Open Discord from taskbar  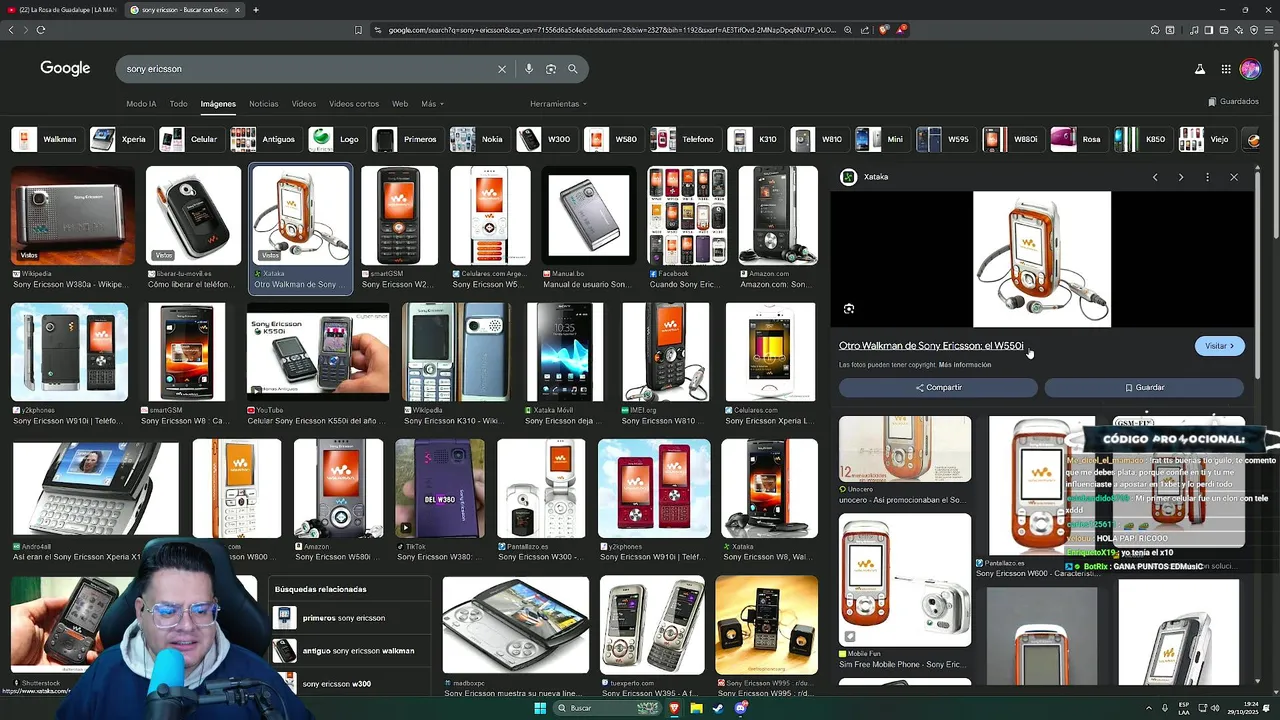point(741,708)
